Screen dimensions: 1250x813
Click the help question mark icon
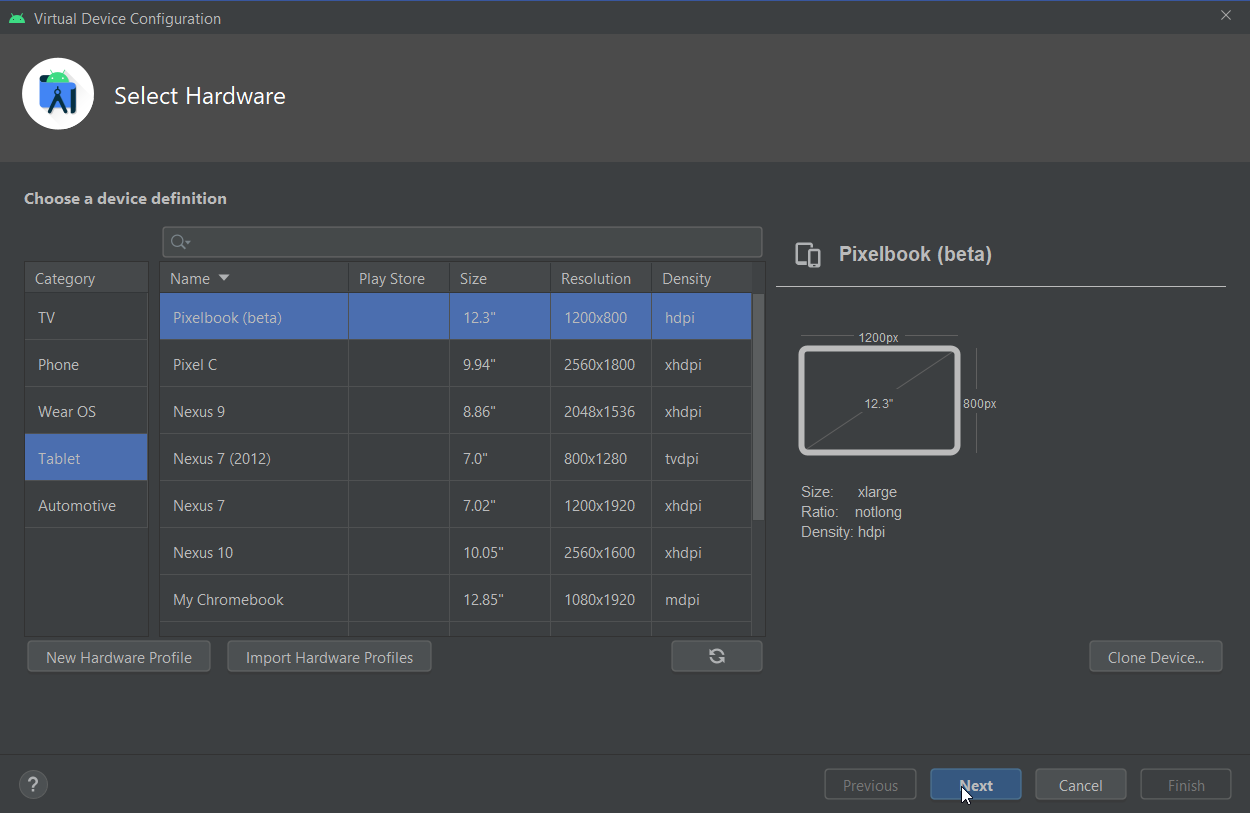pos(34,785)
